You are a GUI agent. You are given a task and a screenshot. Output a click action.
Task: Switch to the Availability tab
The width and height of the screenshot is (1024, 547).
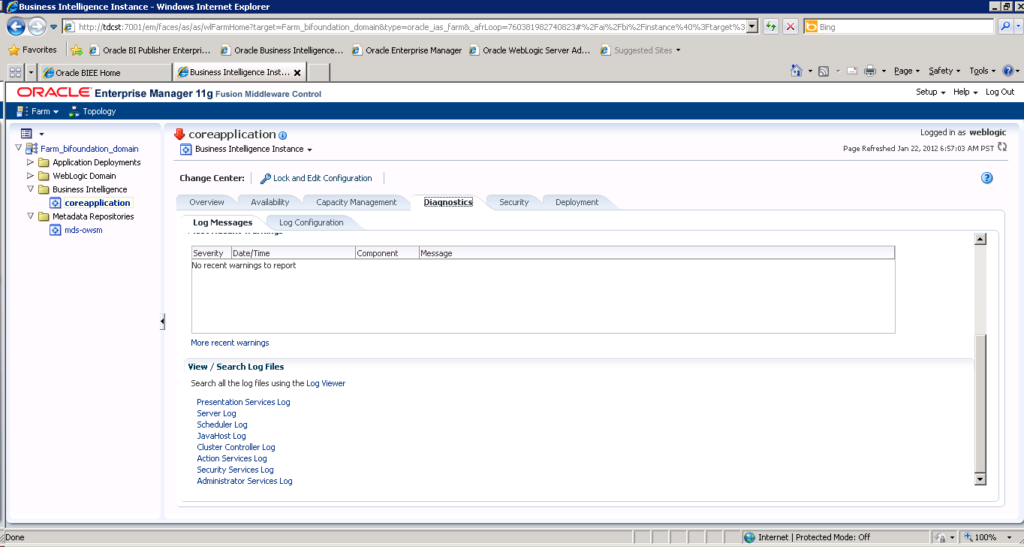click(x=270, y=202)
